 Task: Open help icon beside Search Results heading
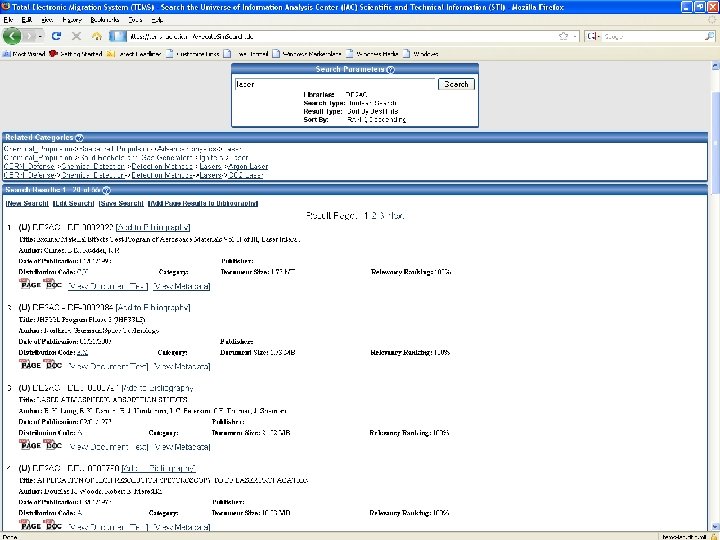tap(107, 190)
